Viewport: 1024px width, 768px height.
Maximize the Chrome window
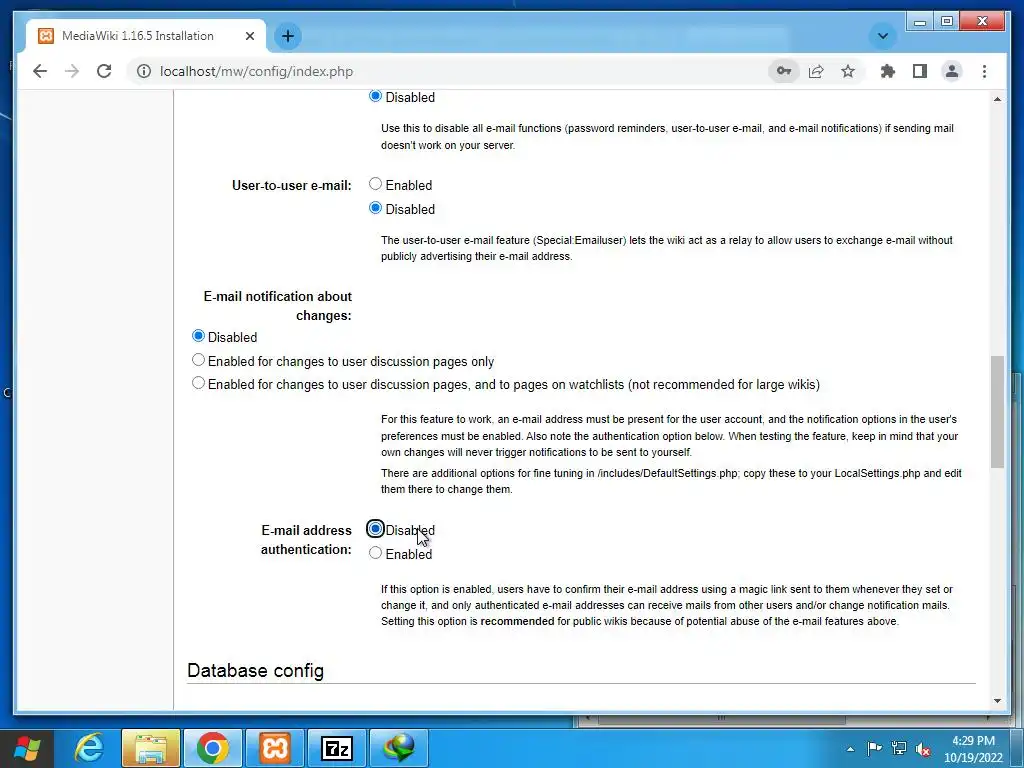click(x=946, y=22)
